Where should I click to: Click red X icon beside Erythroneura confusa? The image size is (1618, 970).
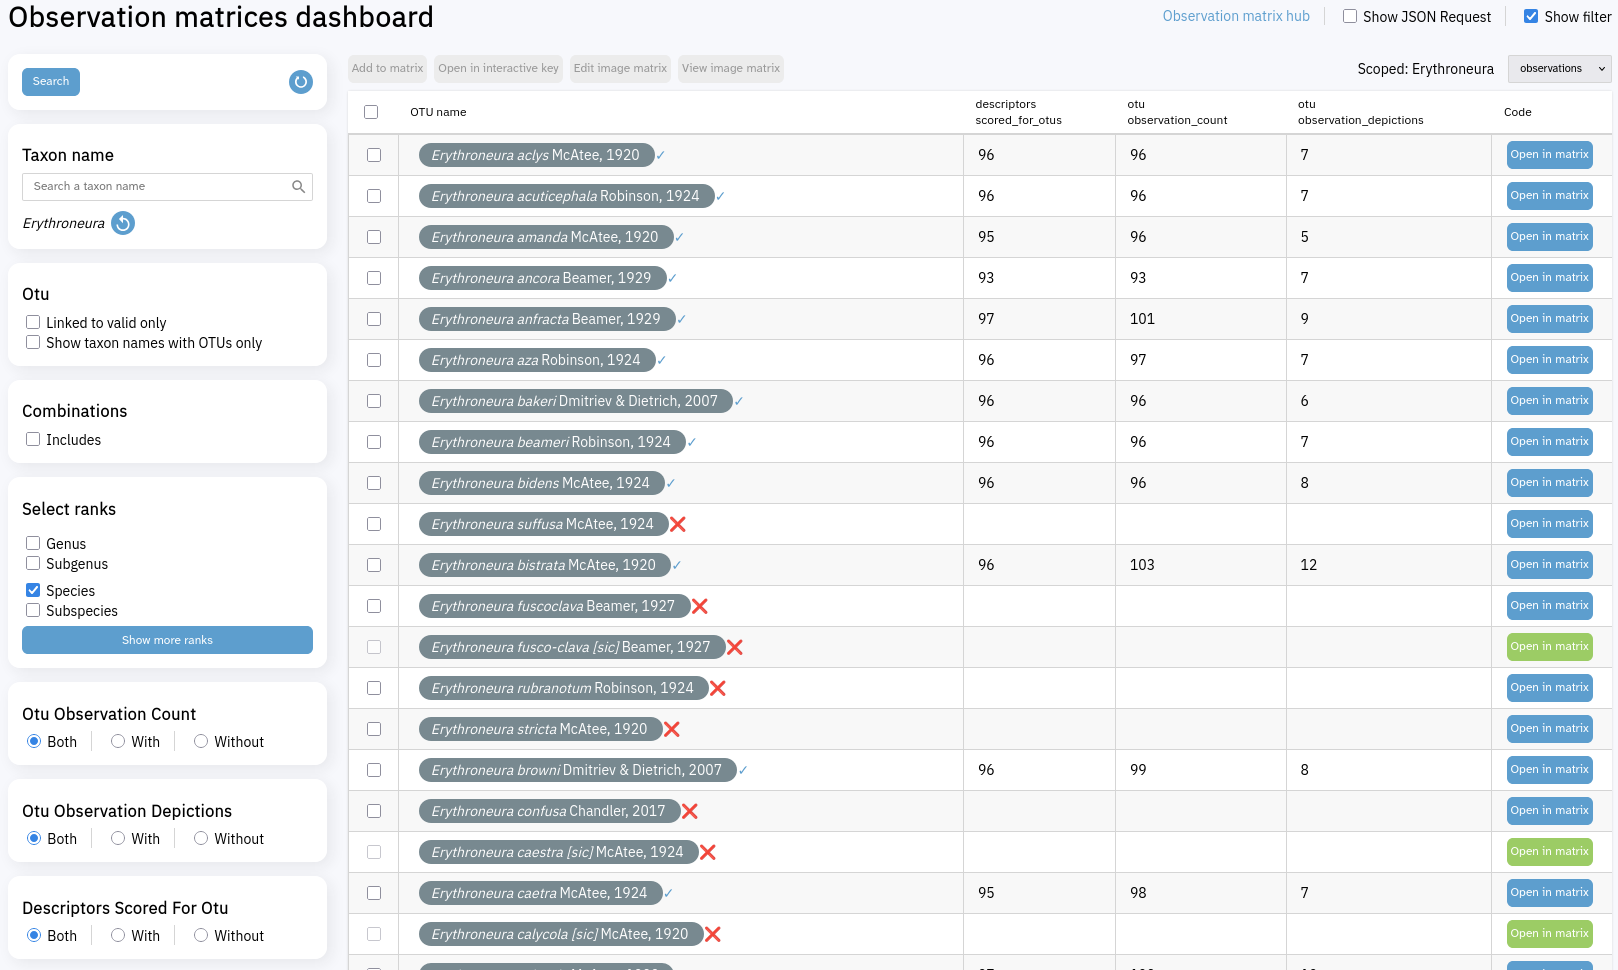click(690, 812)
